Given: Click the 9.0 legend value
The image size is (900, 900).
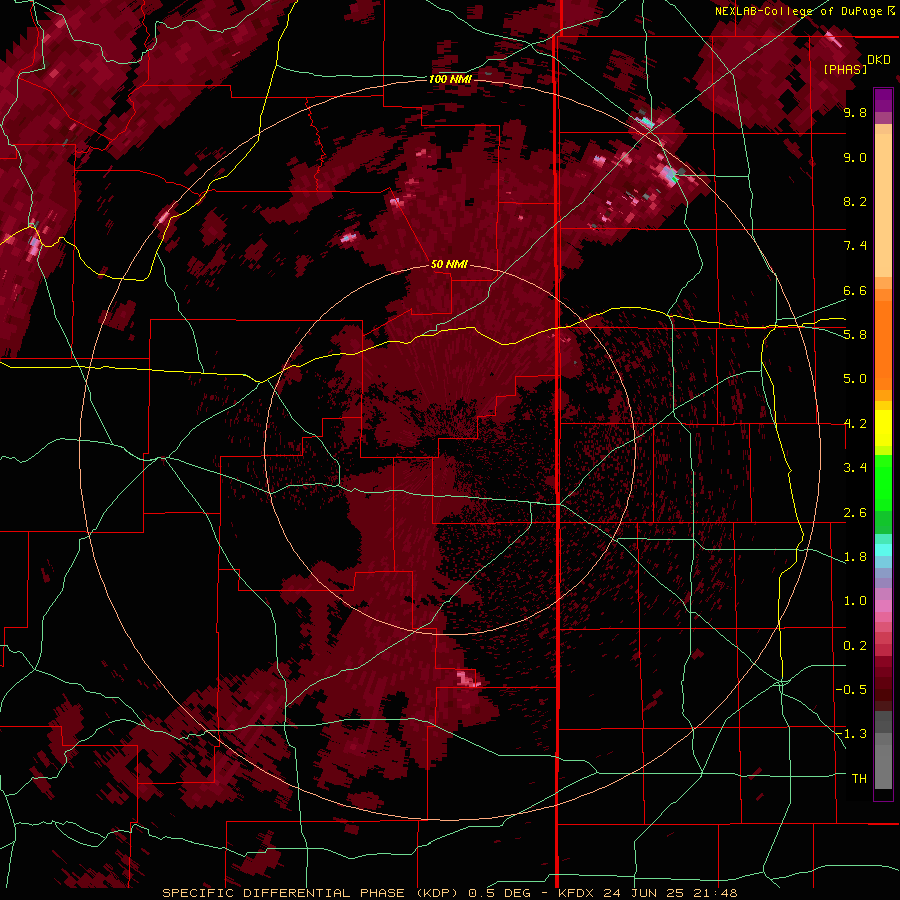Looking at the screenshot, I should tap(855, 157).
